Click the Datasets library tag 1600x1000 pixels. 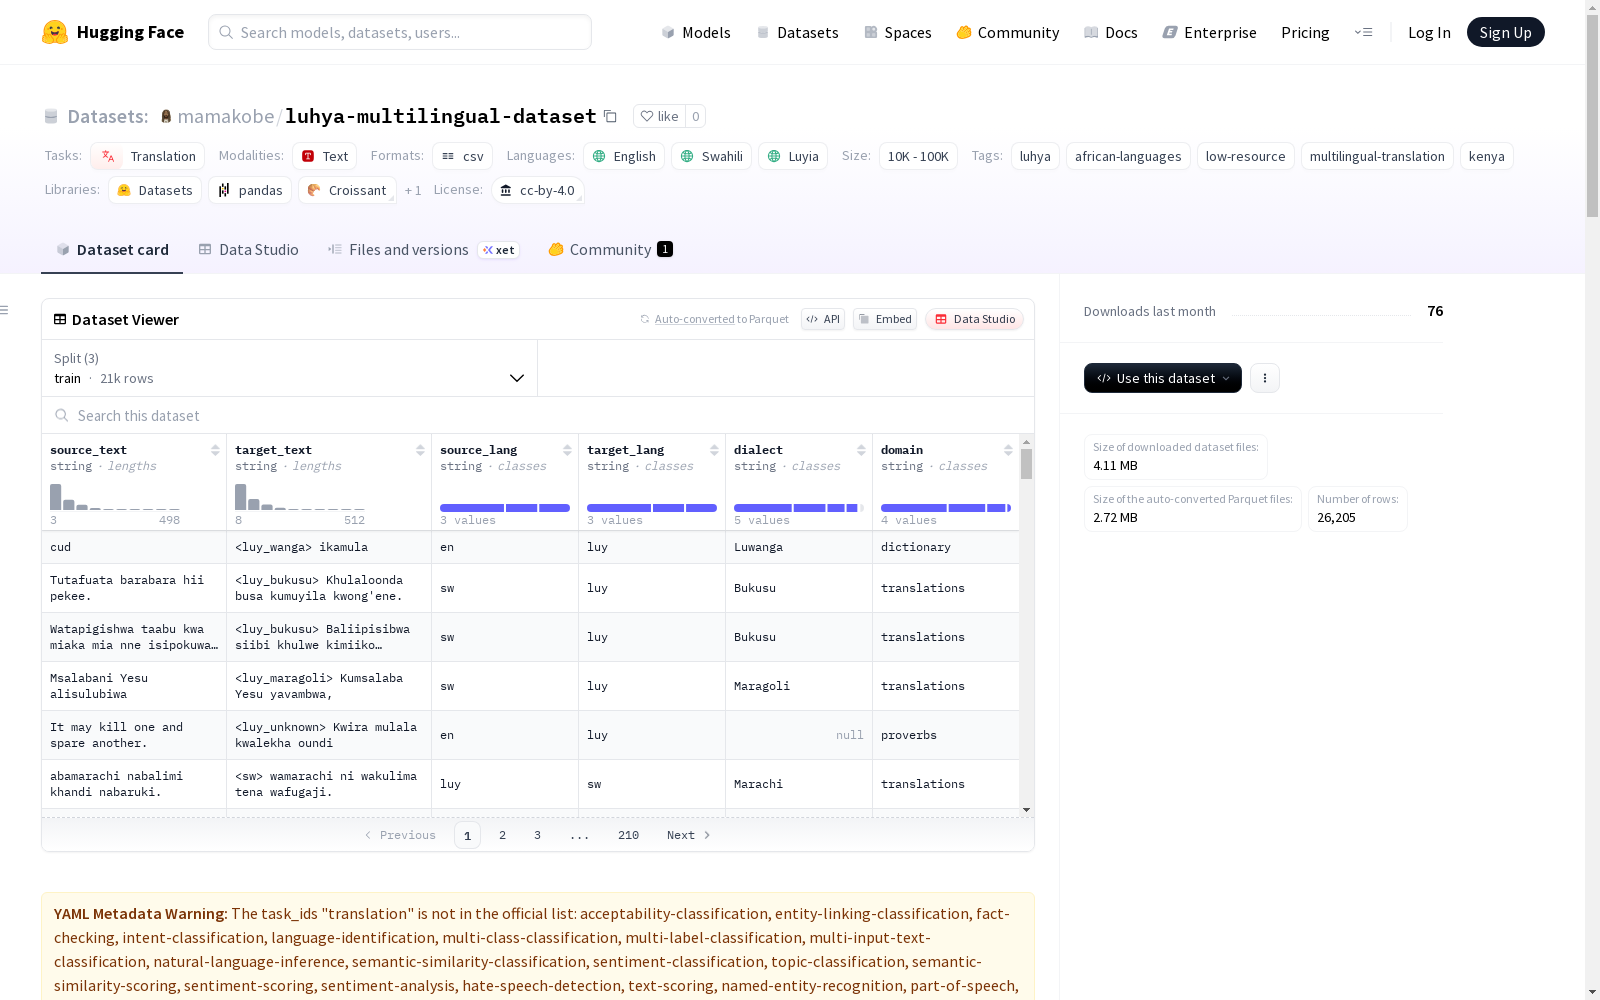point(155,190)
